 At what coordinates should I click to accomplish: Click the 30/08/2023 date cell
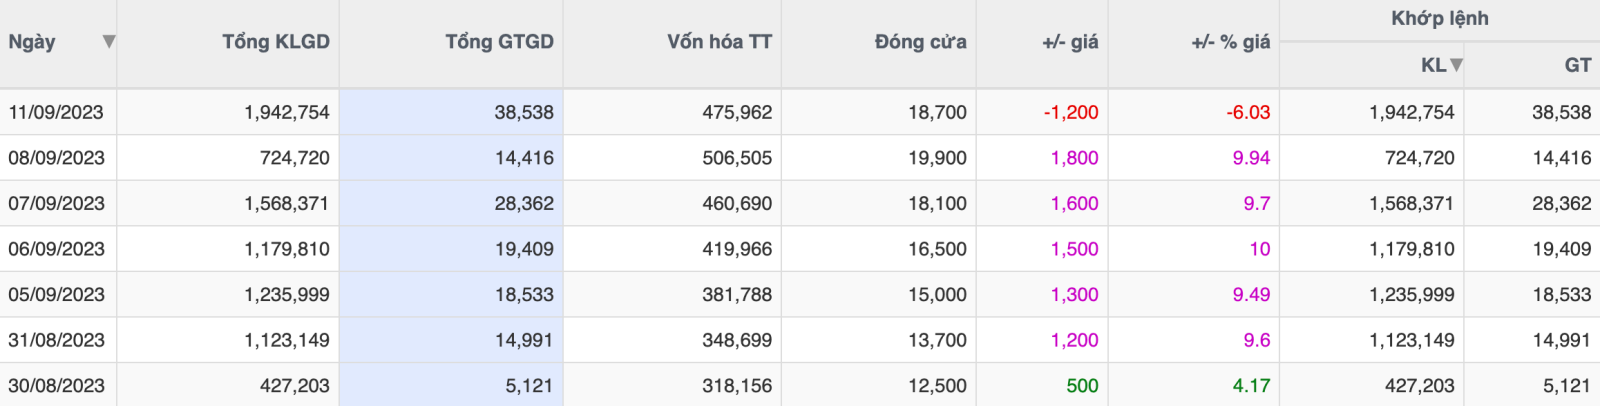point(56,386)
